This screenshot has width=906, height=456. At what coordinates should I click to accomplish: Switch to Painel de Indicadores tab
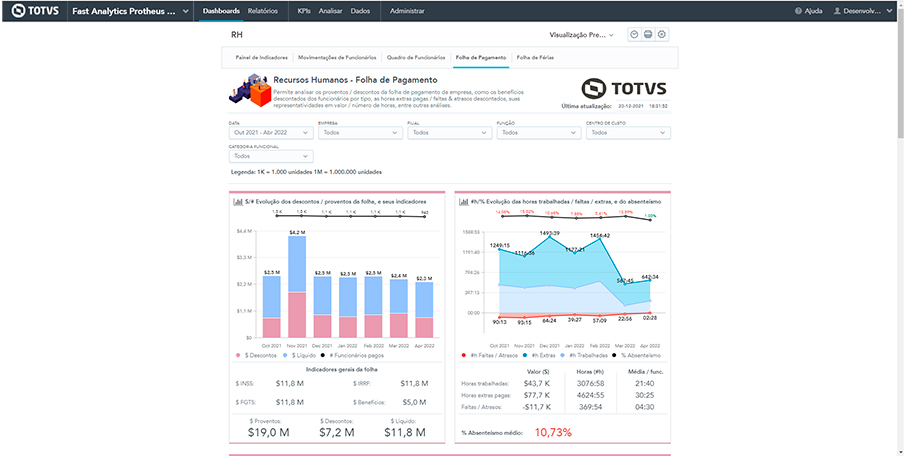pyautogui.click(x=262, y=58)
